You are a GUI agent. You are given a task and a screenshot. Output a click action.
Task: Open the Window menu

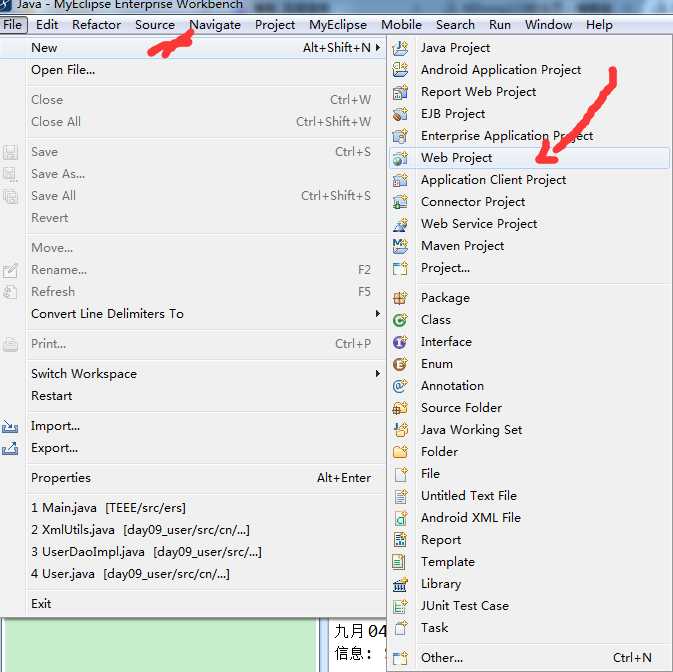pos(549,25)
